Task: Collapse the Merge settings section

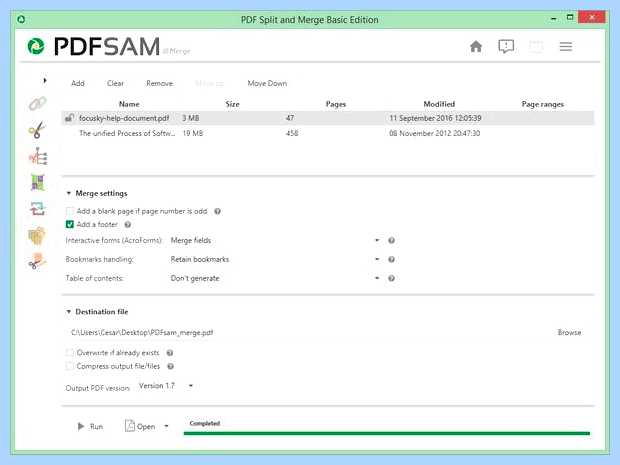Action: [x=68, y=193]
